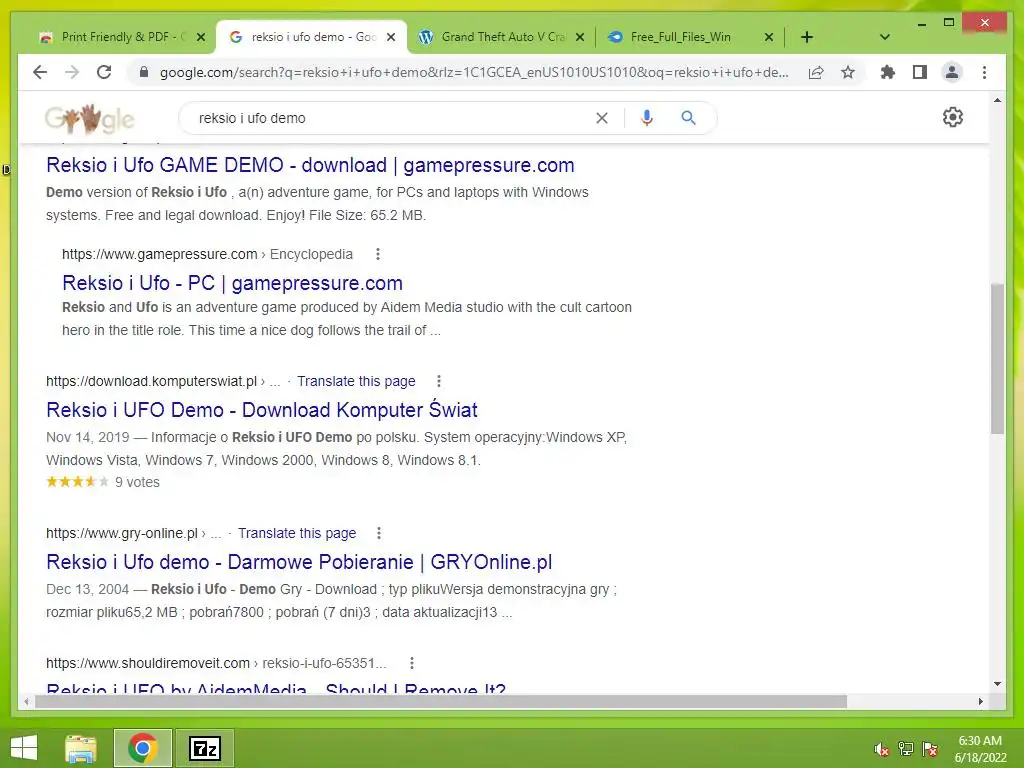This screenshot has width=1024, height=768.
Task: Bookmark this page with the star
Action: point(848,72)
